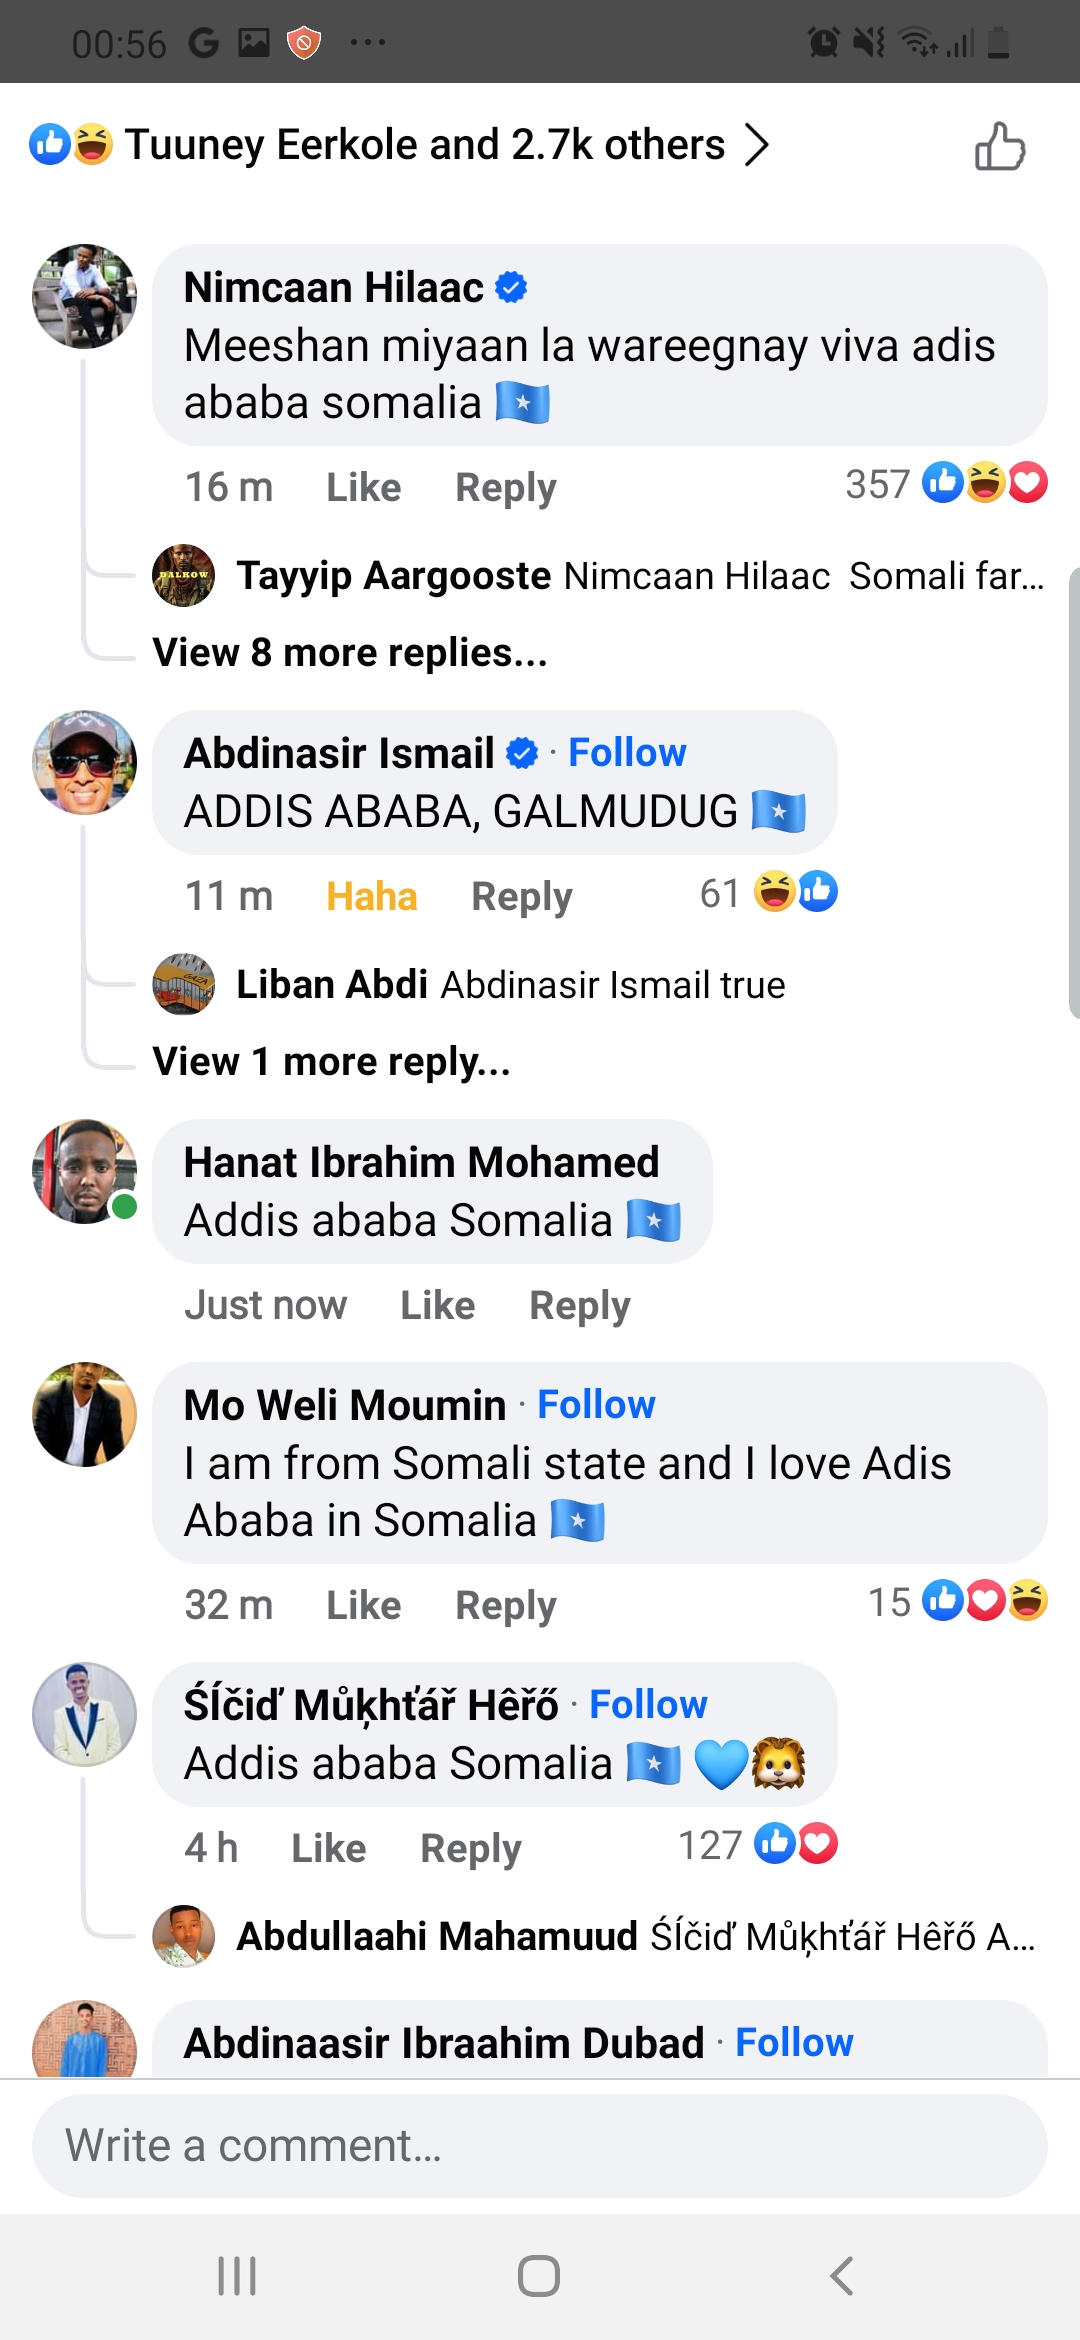Open reactions on Abdinasir Ismail's comment
This screenshot has height=2340, width=1080.
point(795,892)
